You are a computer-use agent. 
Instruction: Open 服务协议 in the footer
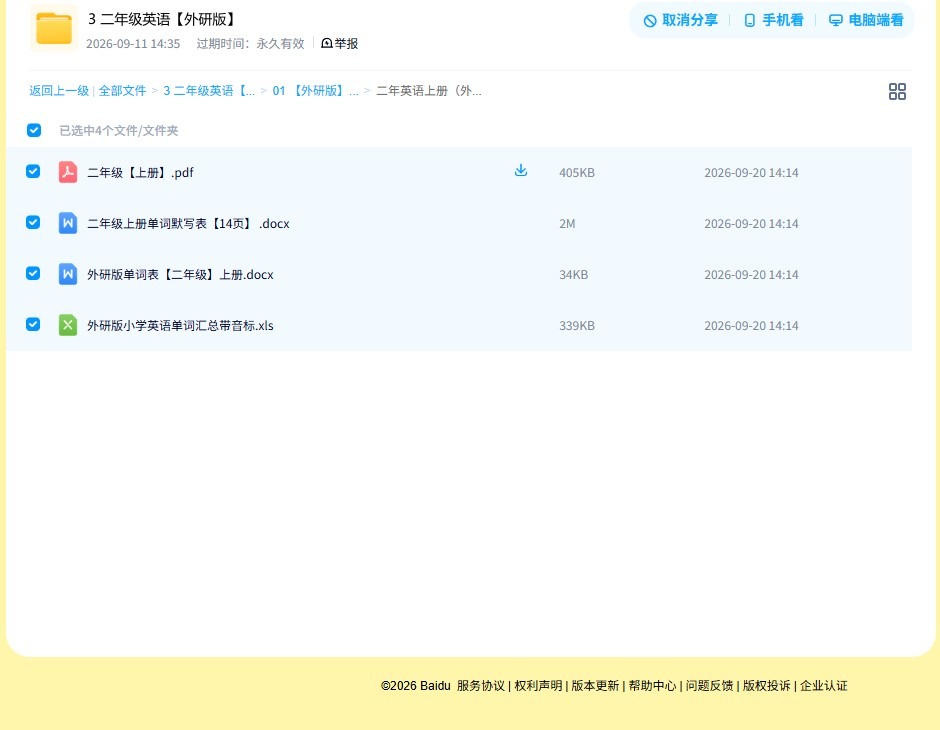[x=481, y=686]
